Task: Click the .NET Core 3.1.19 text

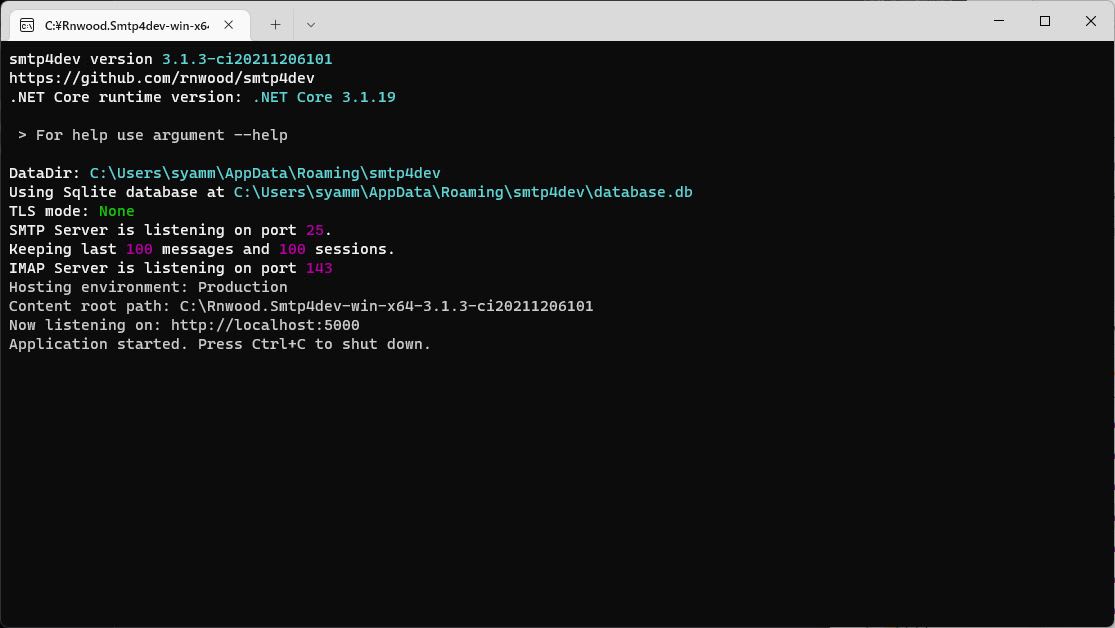Action: pos(324,97)
